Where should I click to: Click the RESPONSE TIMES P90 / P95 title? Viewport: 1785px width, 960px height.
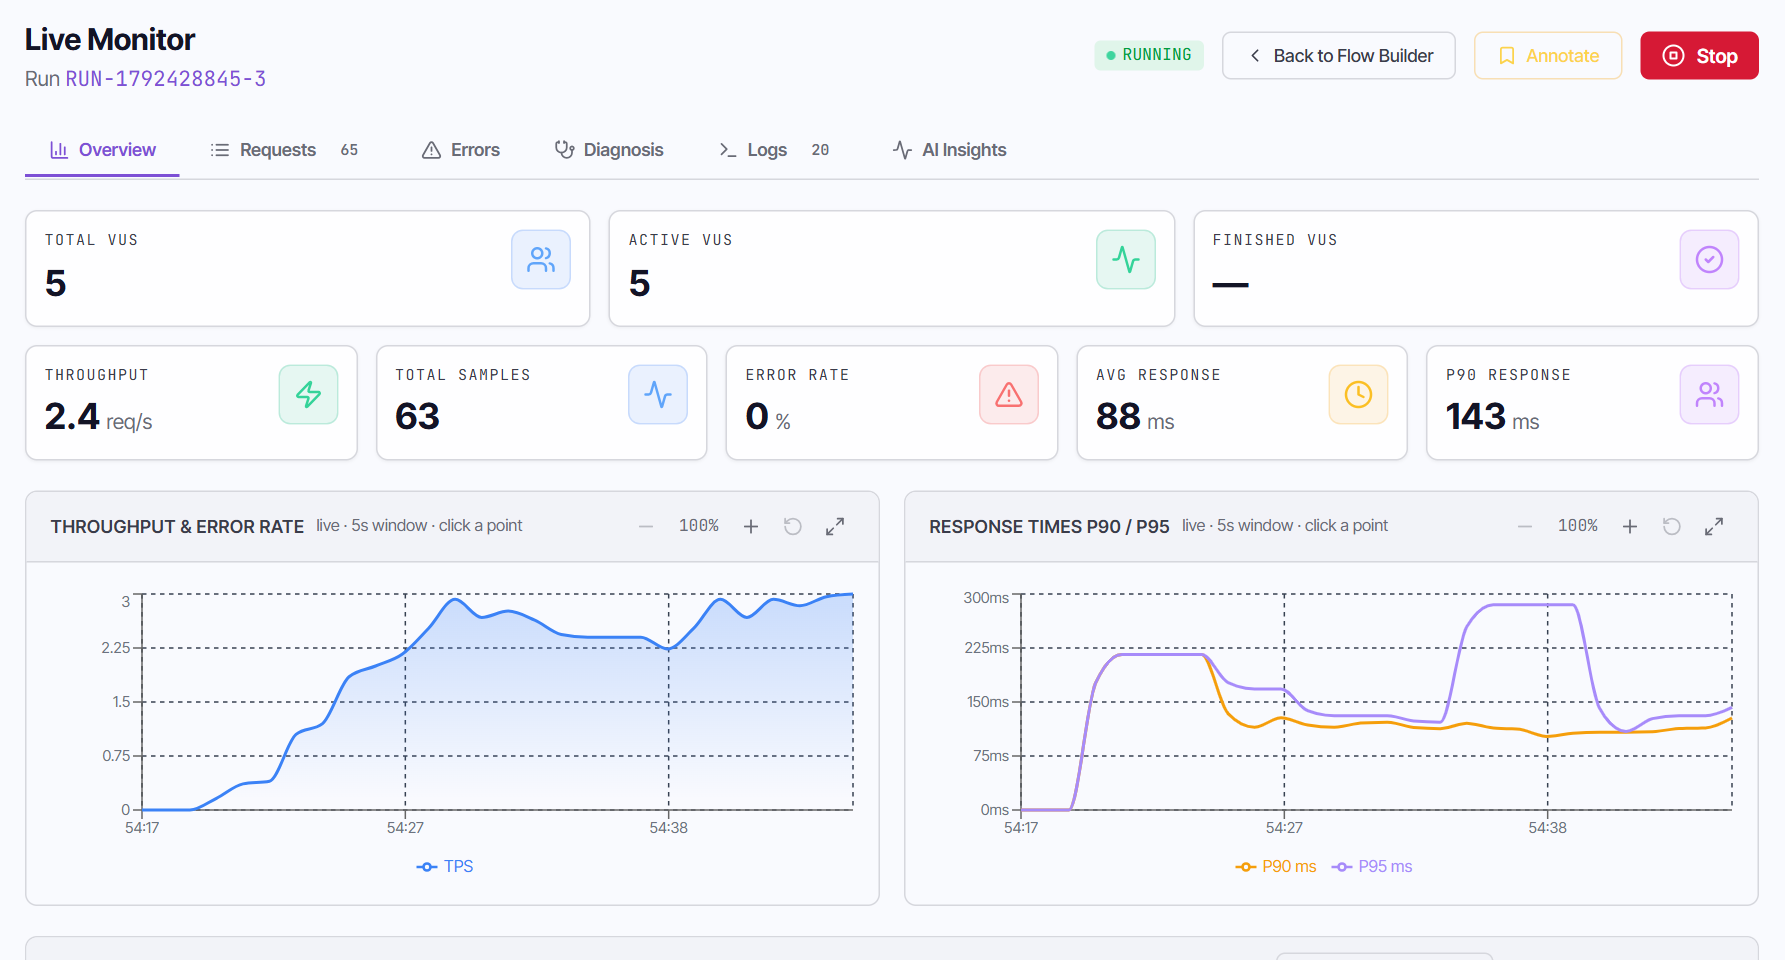(x=1049, y=527)
